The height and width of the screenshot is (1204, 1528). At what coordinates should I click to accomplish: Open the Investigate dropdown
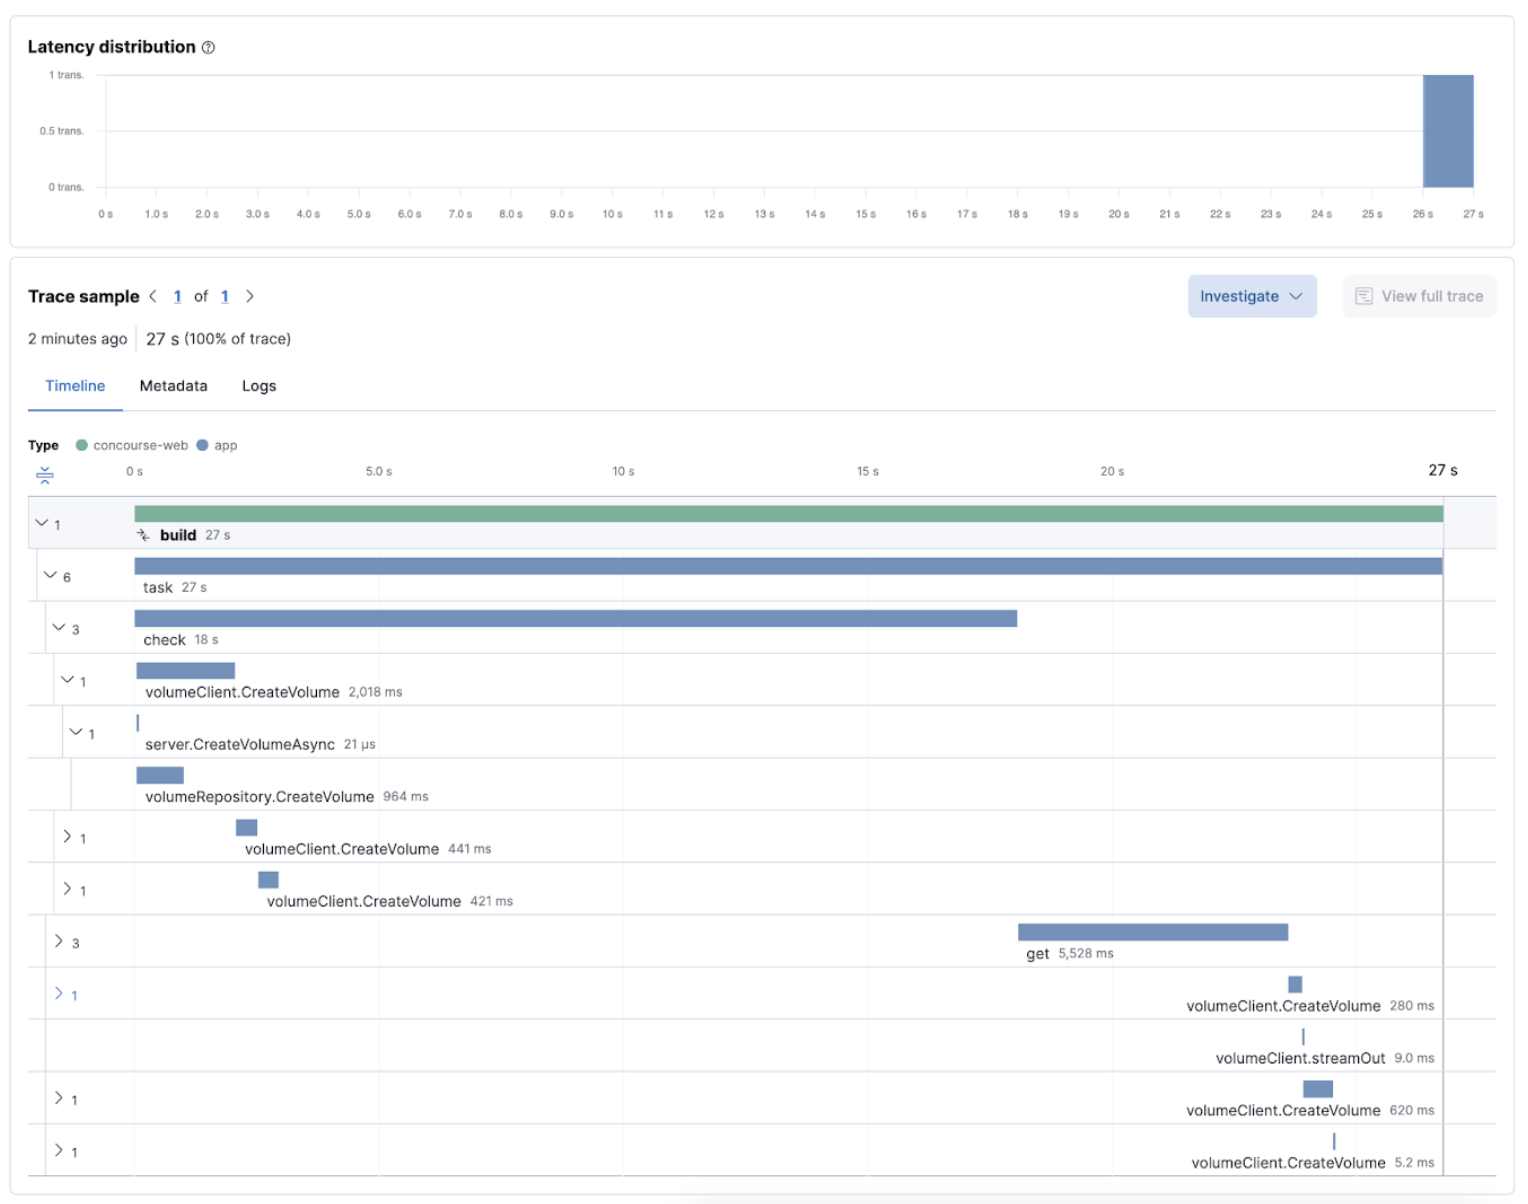coord(1252,296)
